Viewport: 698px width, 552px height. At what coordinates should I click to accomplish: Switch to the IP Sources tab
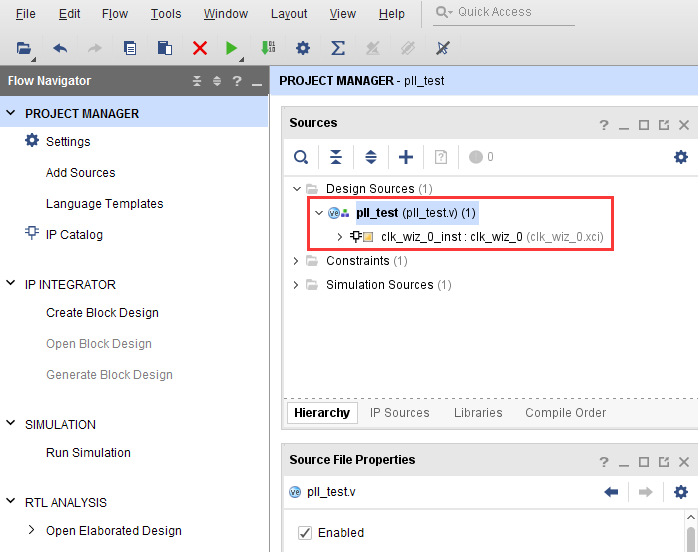pos(399,413)
